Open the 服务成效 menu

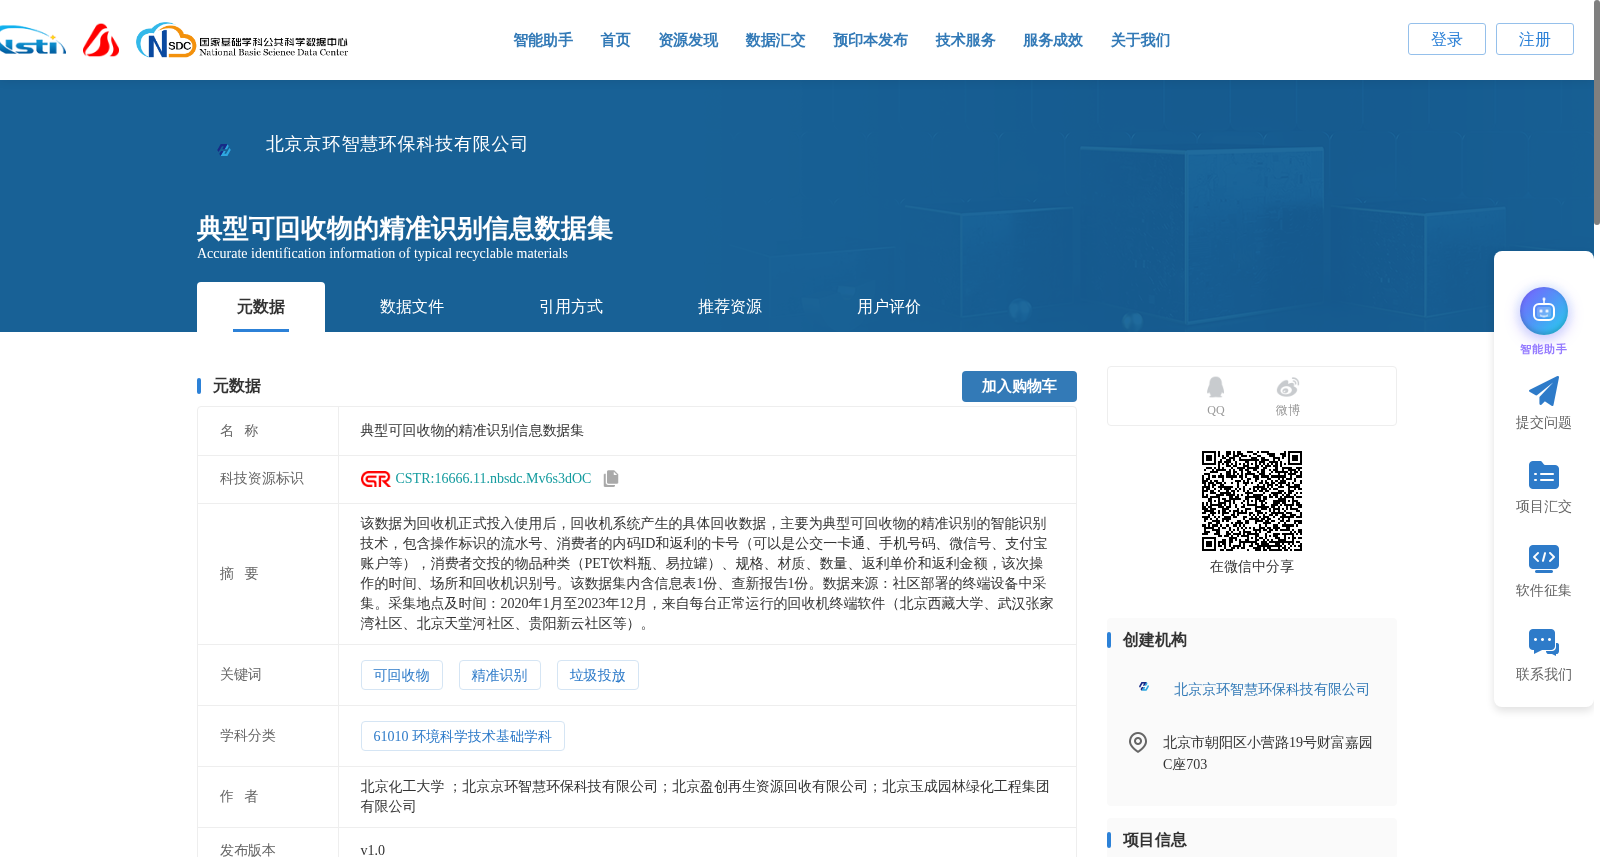1053,40
